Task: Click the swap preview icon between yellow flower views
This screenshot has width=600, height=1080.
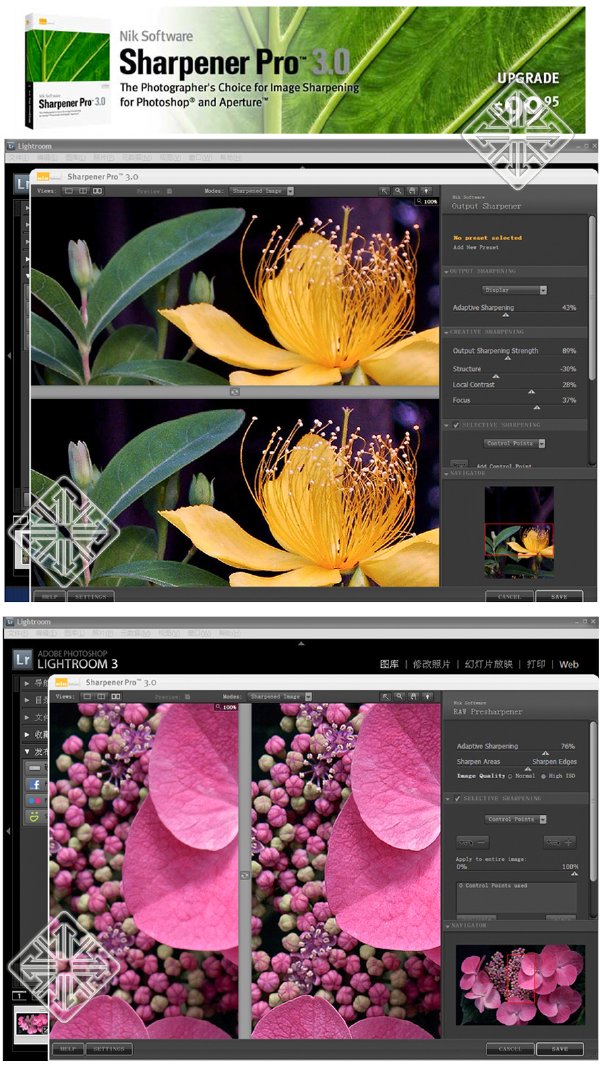Action: point(235,391)
